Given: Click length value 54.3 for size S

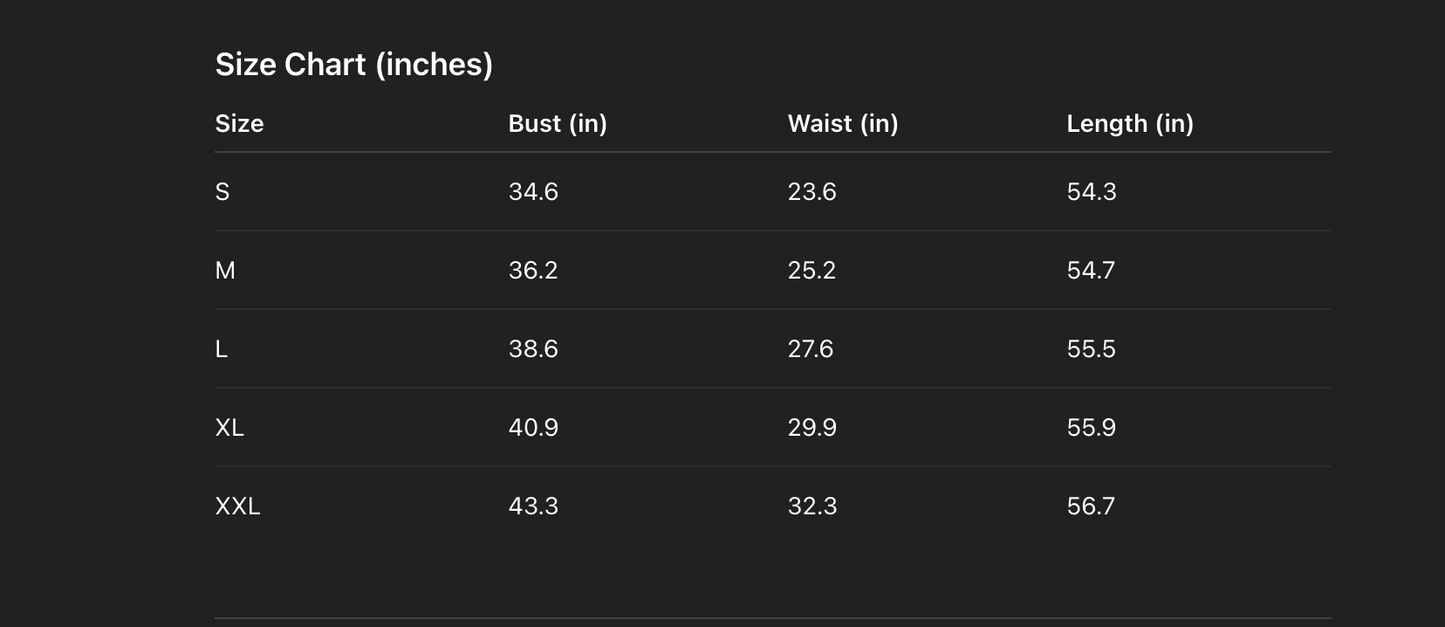Looking at the screenshot, I should click(x=1091, y=192).
